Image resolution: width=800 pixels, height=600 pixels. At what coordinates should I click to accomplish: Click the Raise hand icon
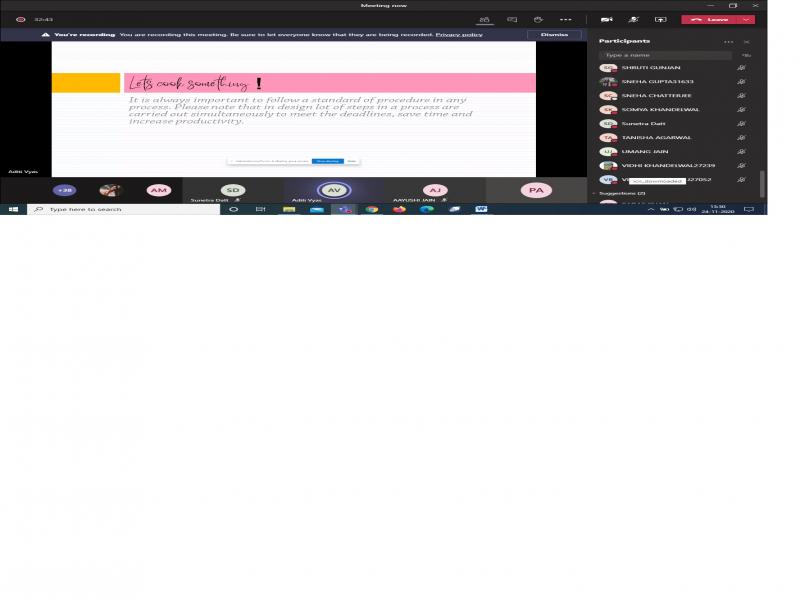[538, 19]
